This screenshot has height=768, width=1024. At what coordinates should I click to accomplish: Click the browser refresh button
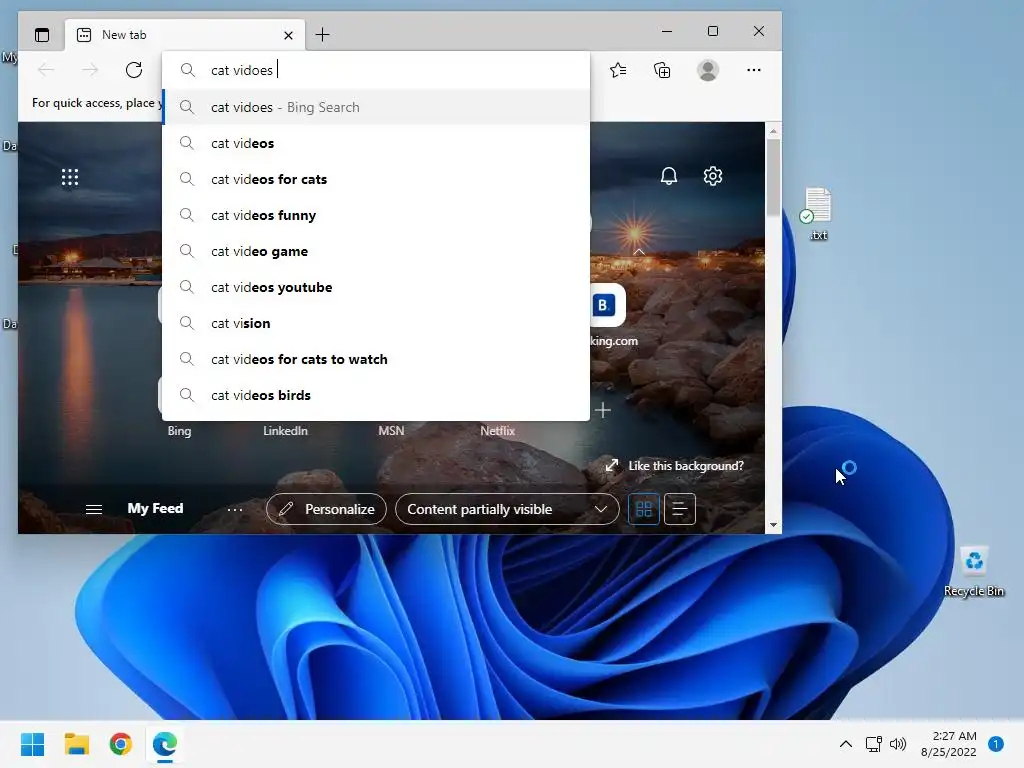(x=134, y=70)
